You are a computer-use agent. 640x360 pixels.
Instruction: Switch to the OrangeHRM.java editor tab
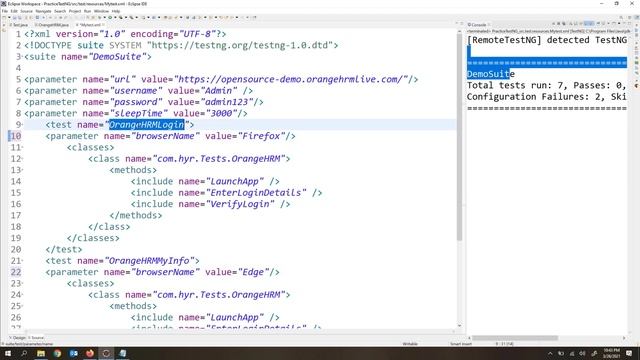52,25
